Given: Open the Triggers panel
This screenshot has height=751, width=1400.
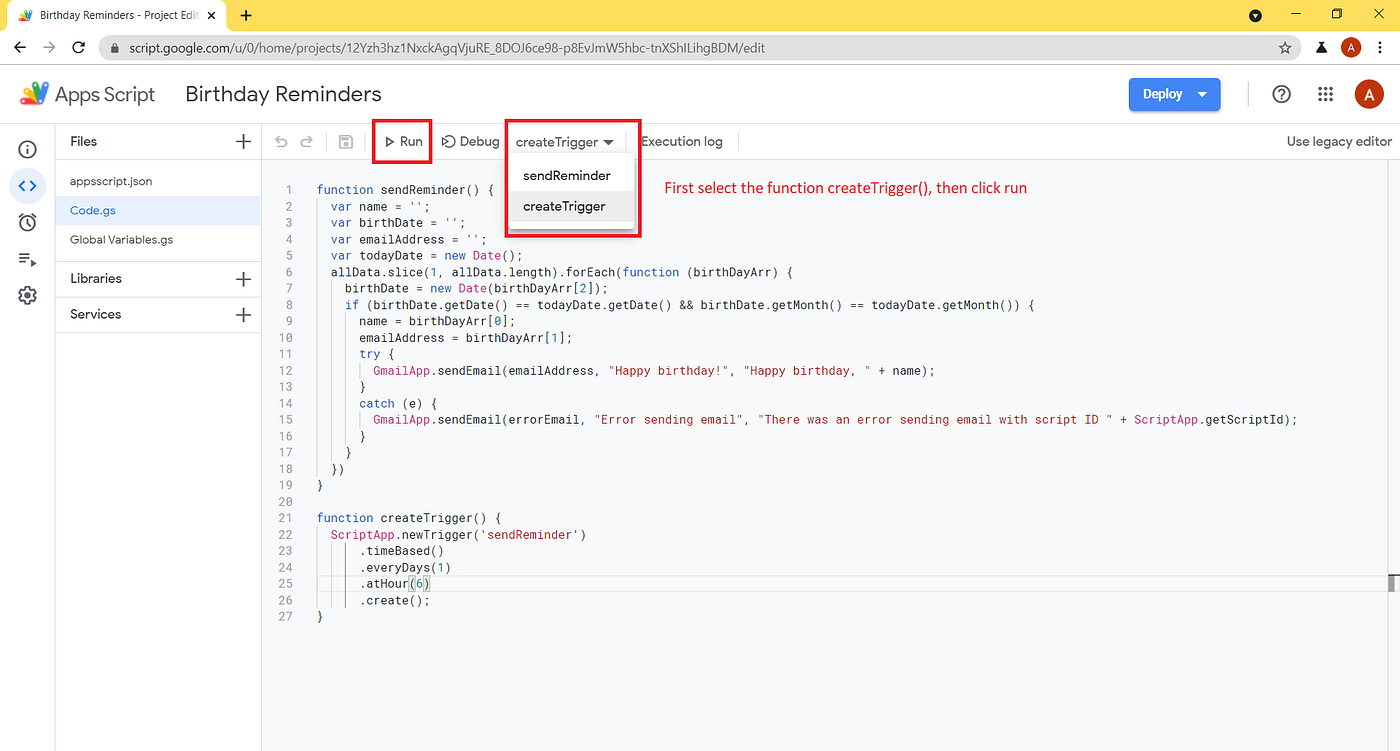Looking at the screenshot, I should (x=27, y=222).
